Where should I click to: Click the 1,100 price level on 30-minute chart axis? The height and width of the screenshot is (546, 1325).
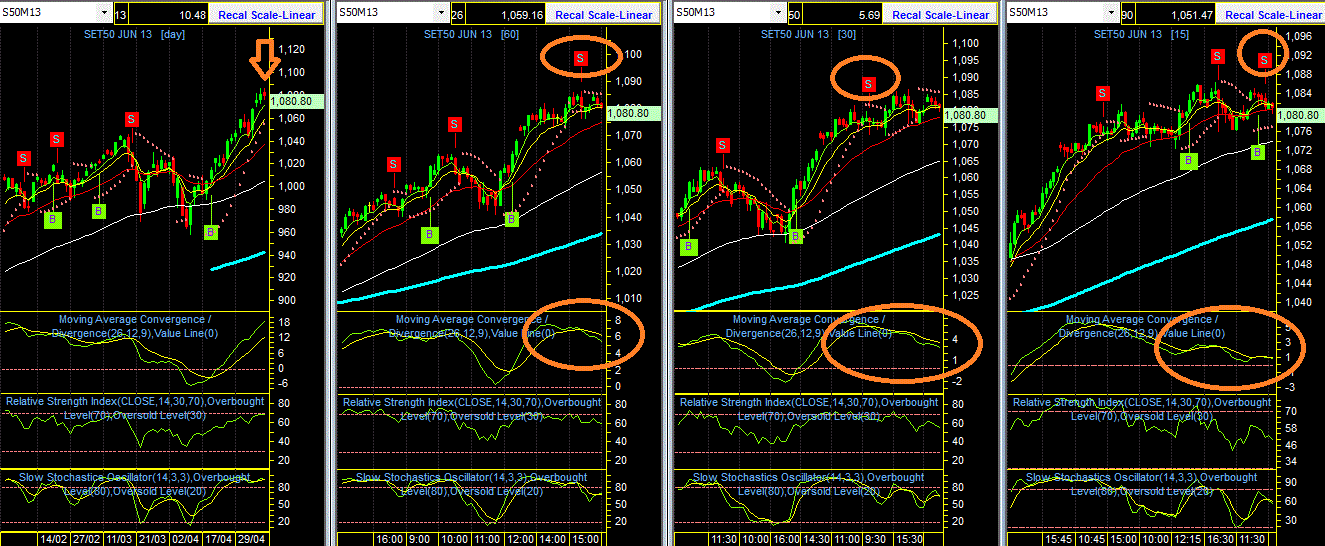pos(965,44)
